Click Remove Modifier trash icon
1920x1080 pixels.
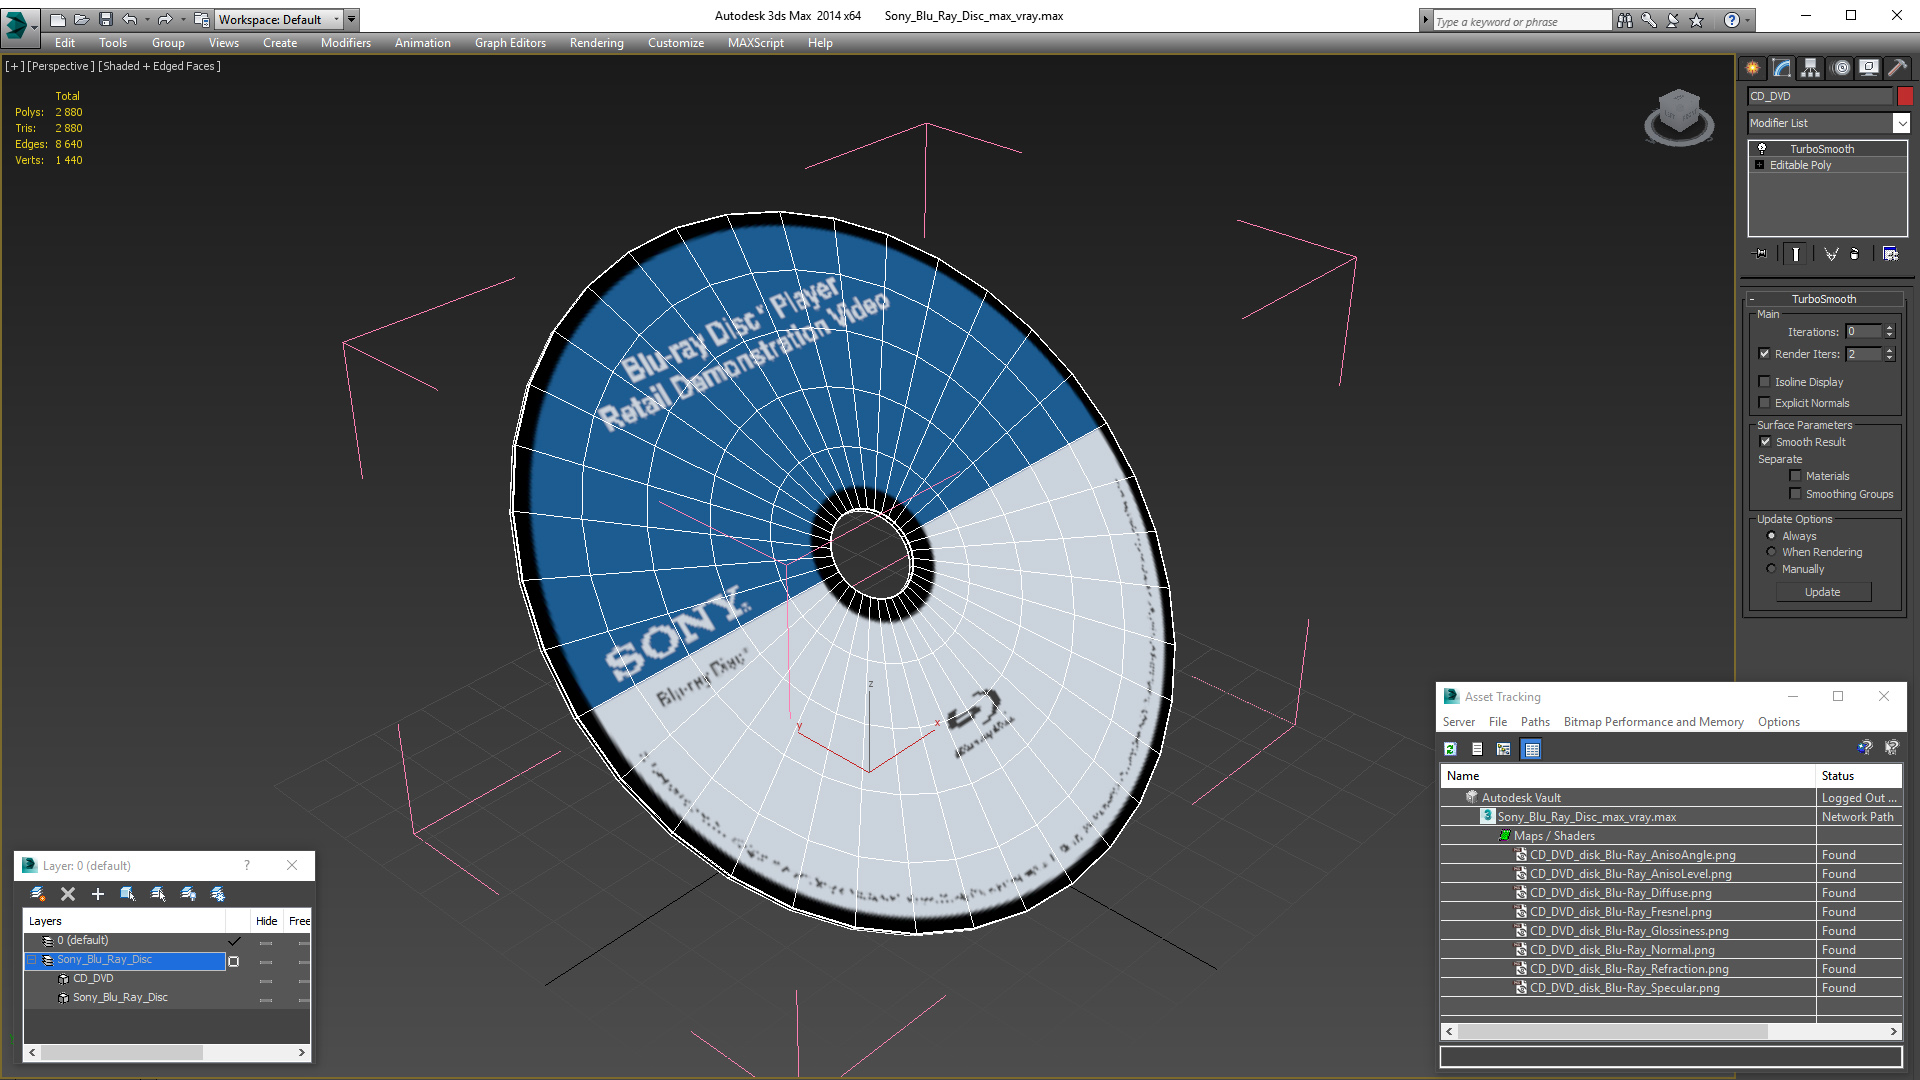[1855, 254]
